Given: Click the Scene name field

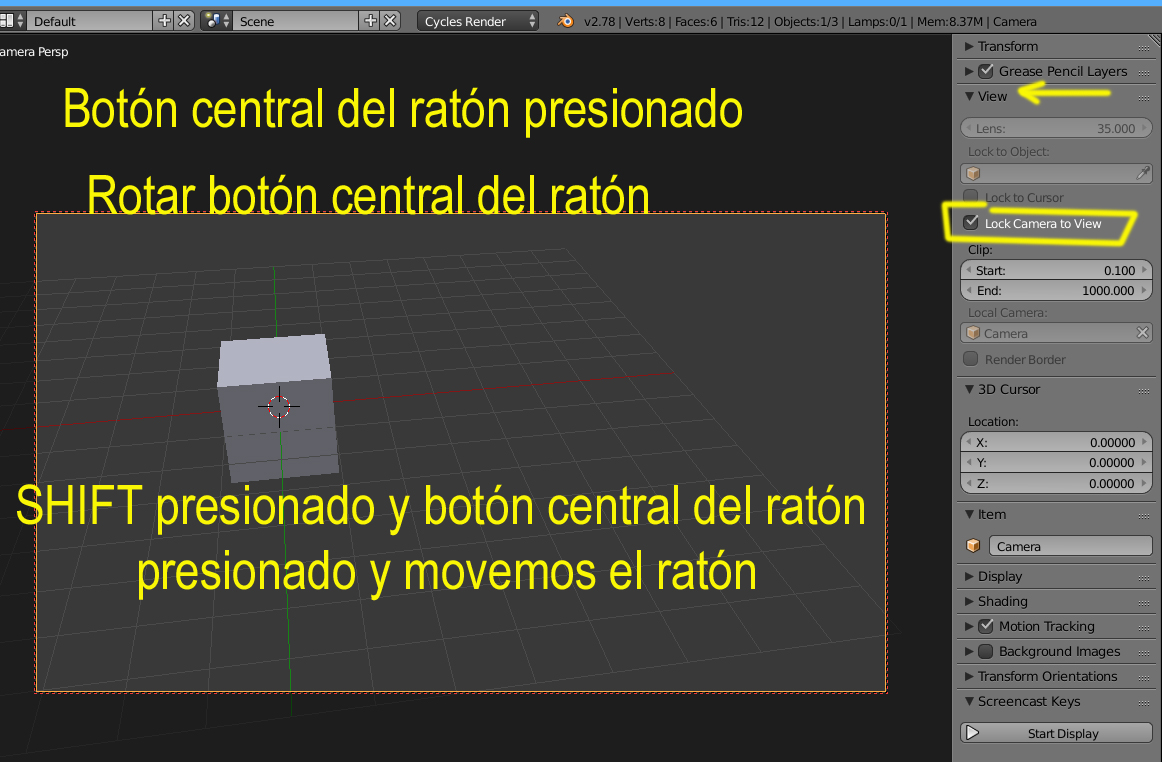Looking at the screenshot, I should 296,21.
